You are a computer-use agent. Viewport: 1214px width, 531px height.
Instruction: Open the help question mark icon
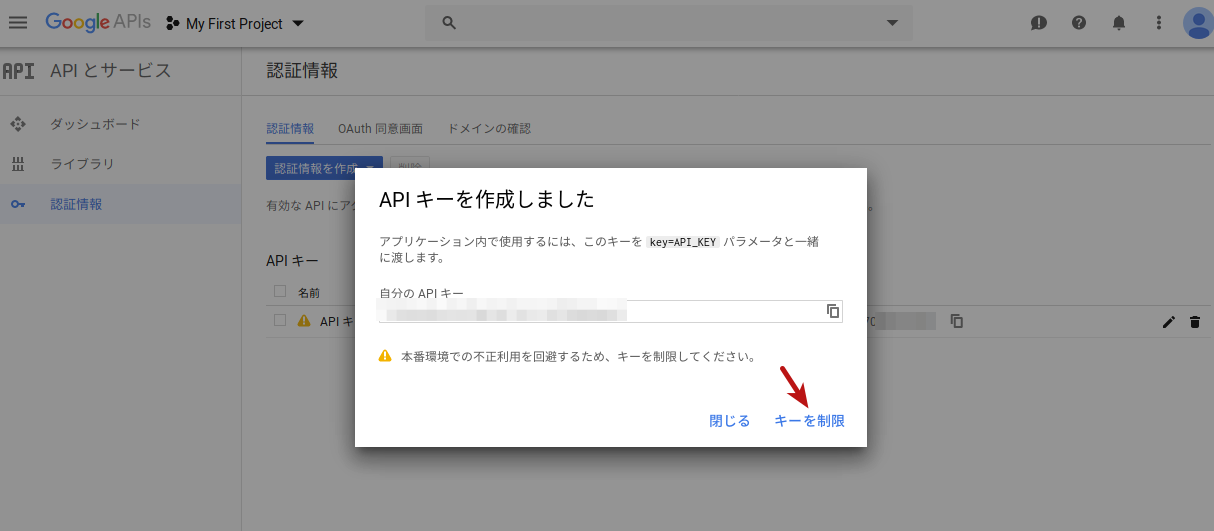click(x=1079, y=23)
